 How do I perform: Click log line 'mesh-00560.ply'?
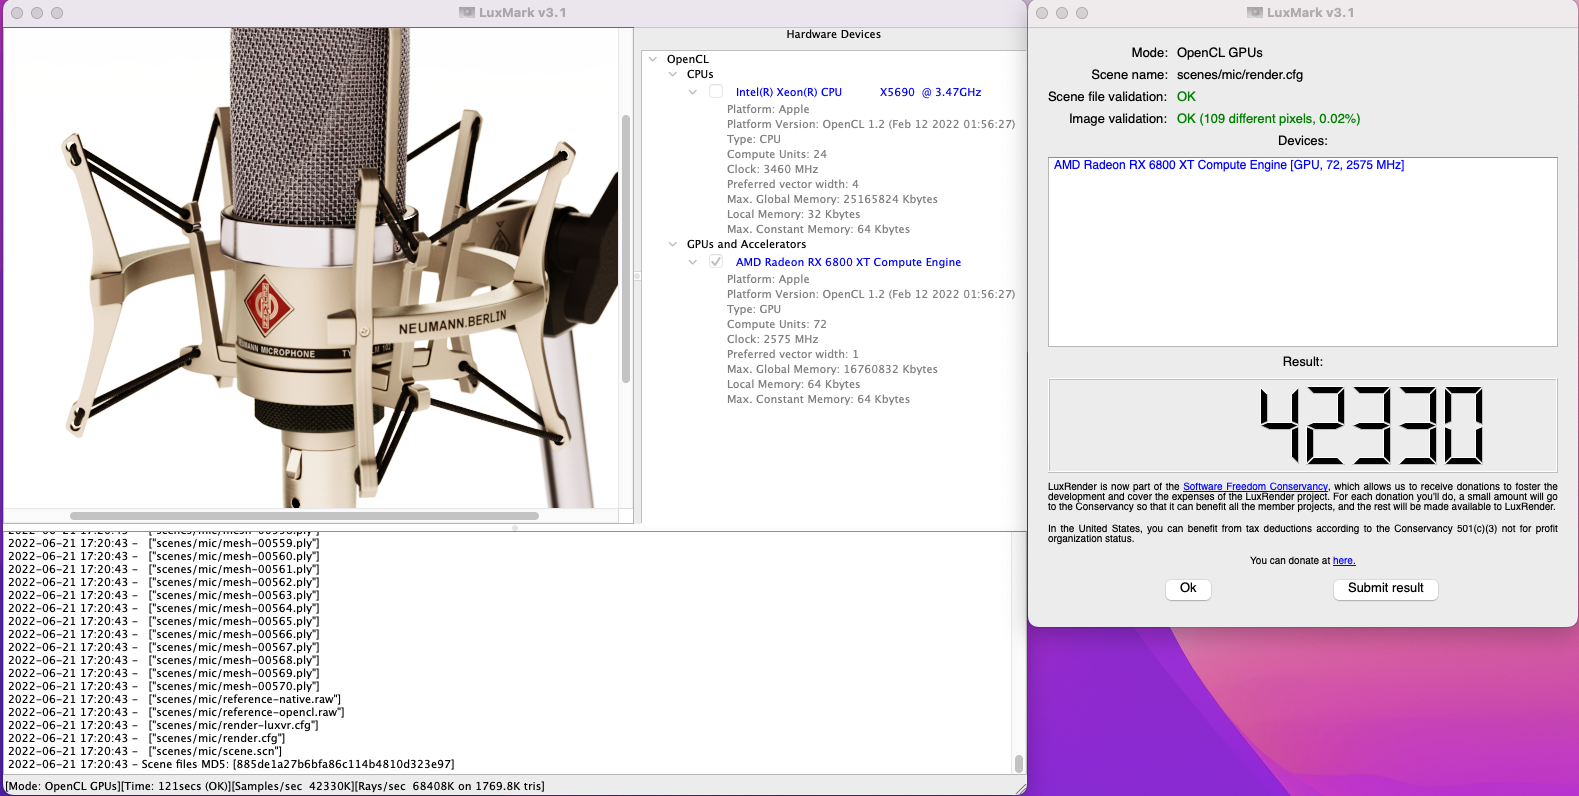coord(164,556)
